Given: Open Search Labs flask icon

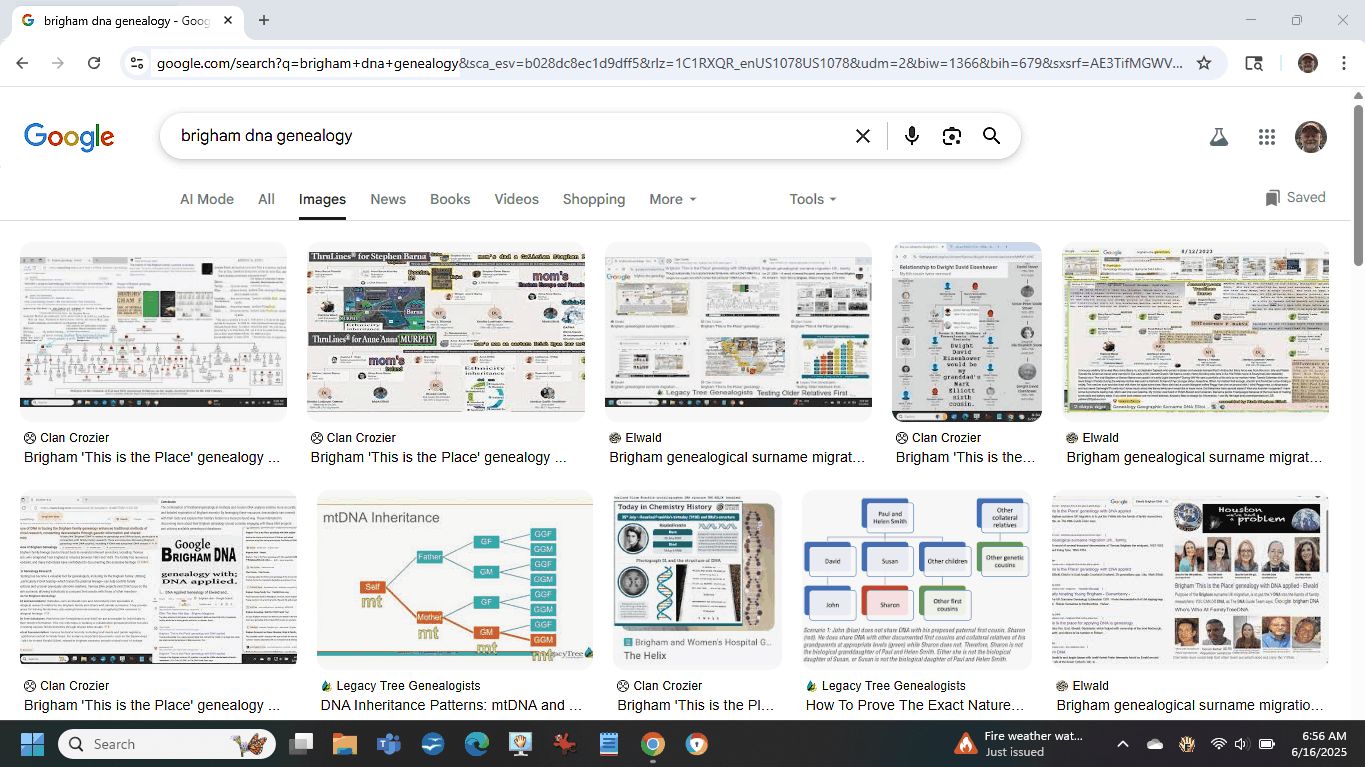Looking at the screenshot, I should pyautogui.click(x=1218, y=137).
